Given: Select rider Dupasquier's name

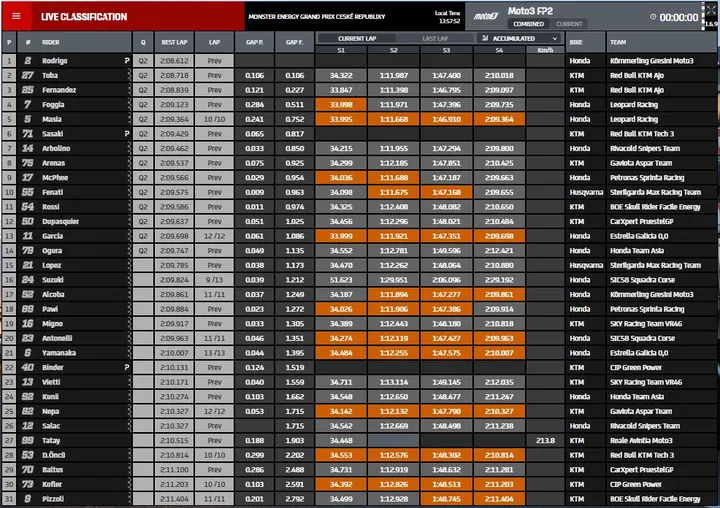Looking at the screenshot, I should coord(61,221).
